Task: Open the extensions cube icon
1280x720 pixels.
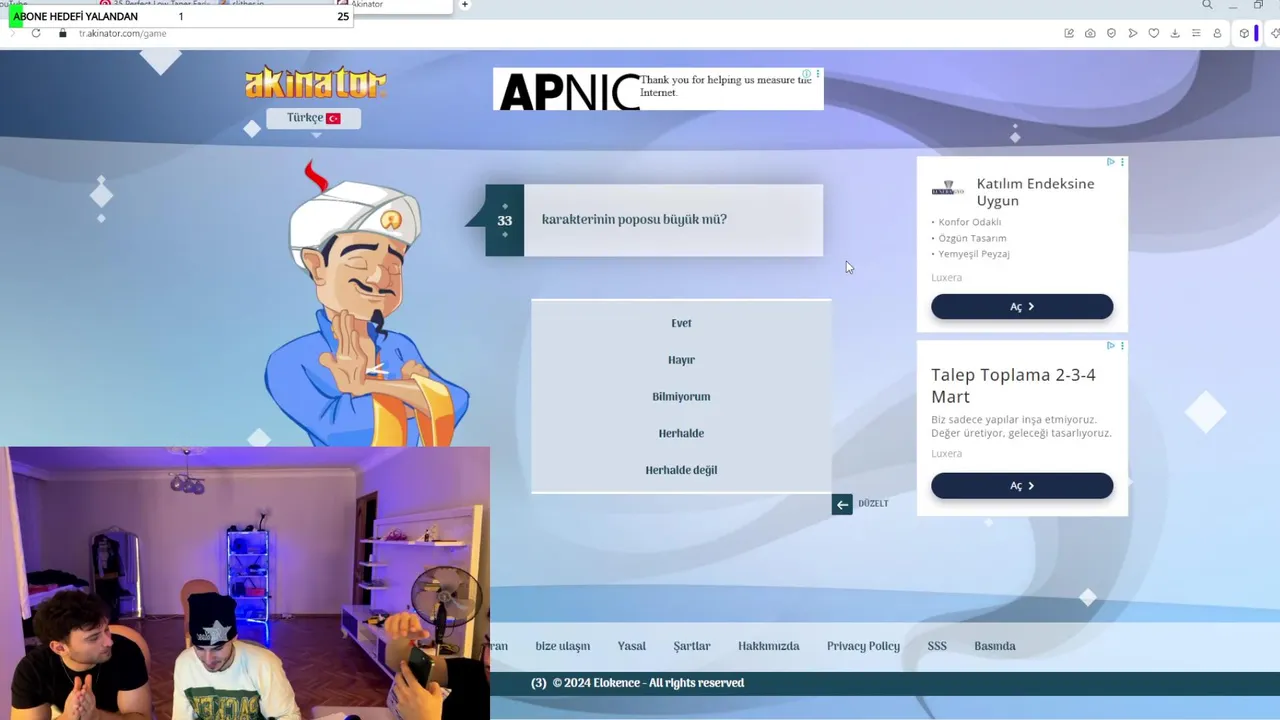Action: click(x=1244, y=33)
